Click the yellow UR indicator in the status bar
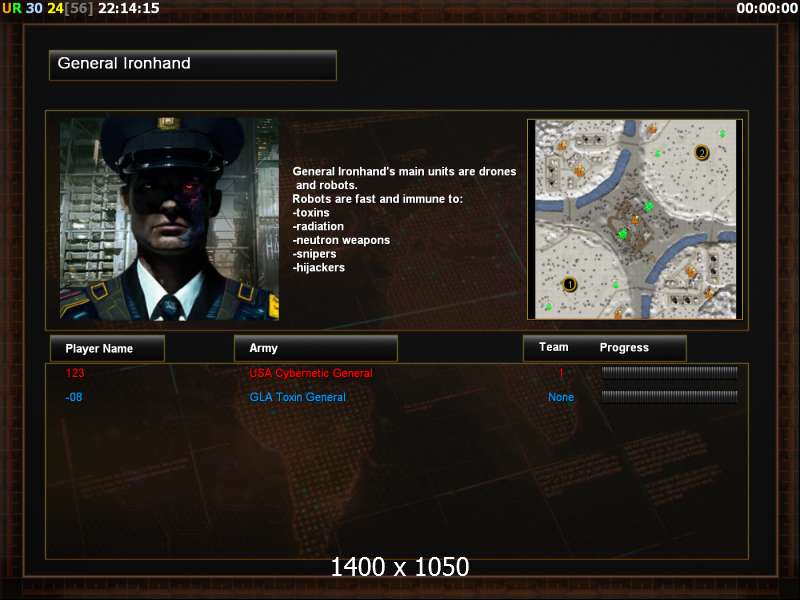Image resolution: width=800 pixels, height=600 pixels. click(12, 8)
